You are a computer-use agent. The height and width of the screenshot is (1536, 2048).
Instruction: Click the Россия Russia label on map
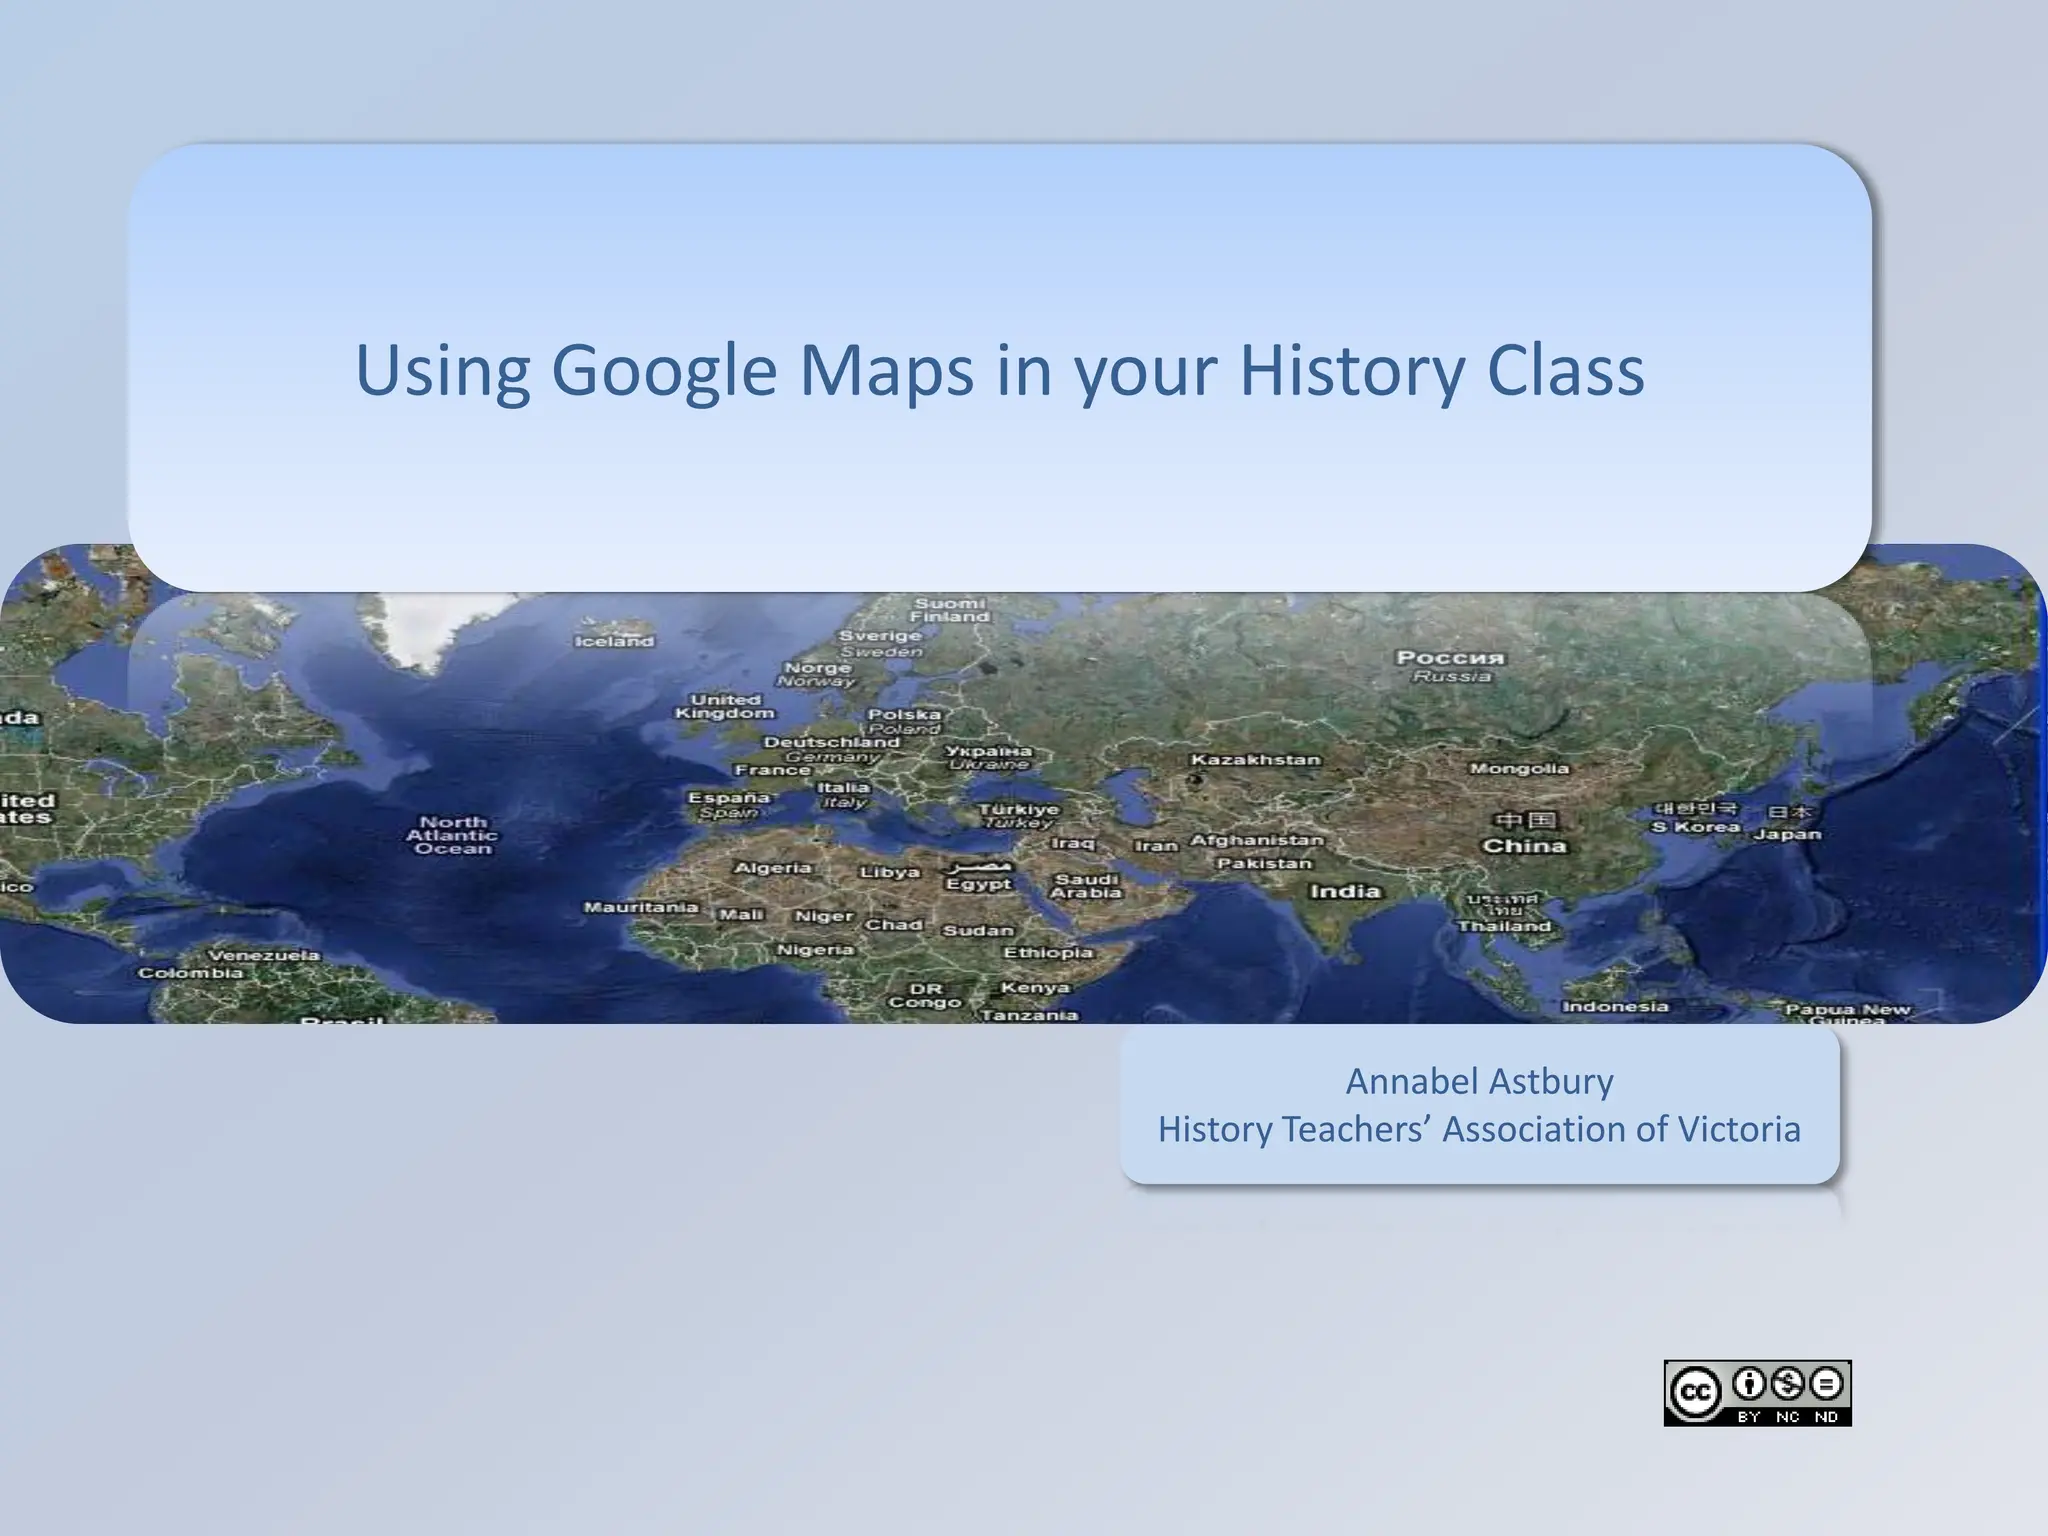click(1451, 666)
